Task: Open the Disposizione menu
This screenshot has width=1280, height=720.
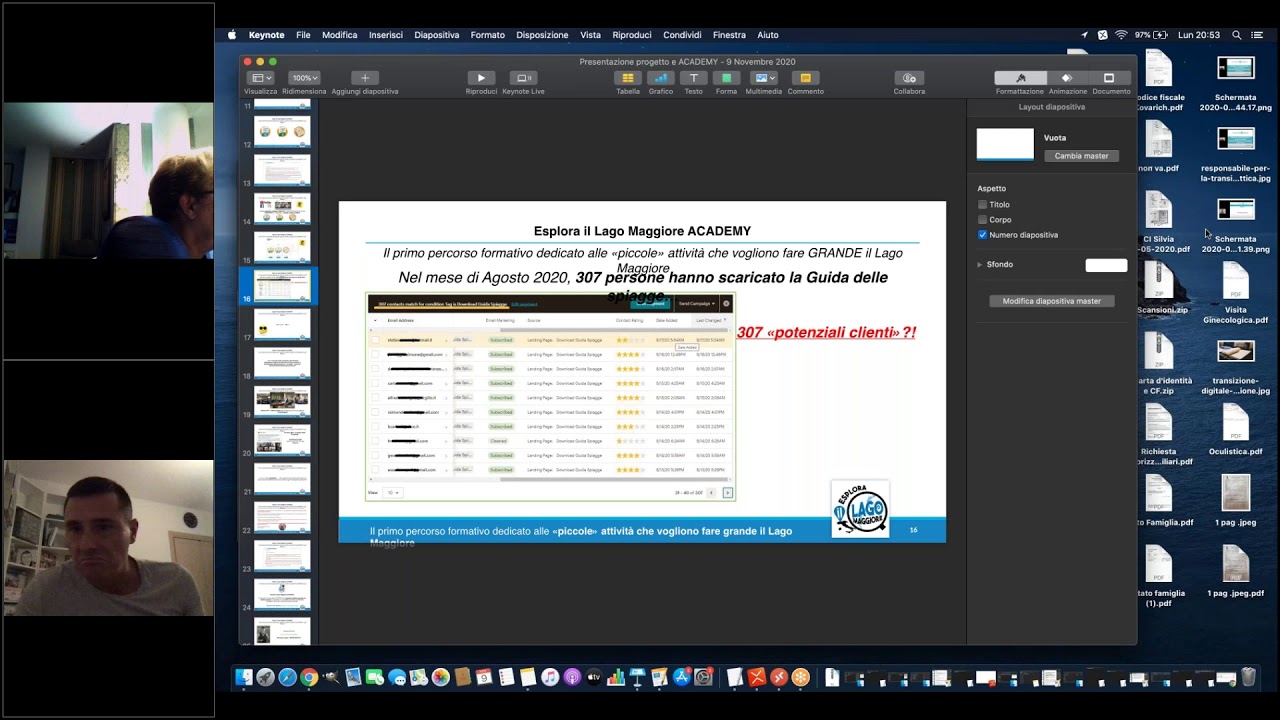Action: tap(542, 35)
